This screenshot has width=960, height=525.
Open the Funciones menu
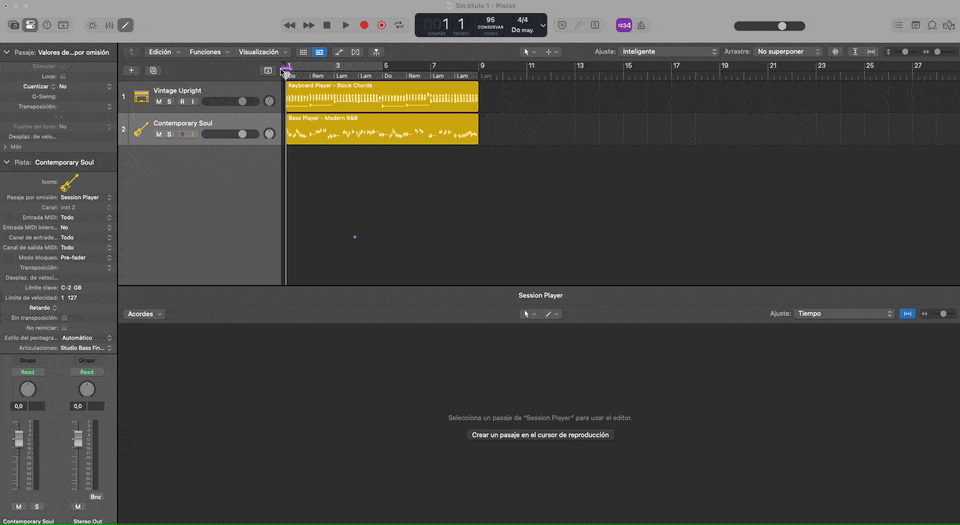(x=209, y=52)
